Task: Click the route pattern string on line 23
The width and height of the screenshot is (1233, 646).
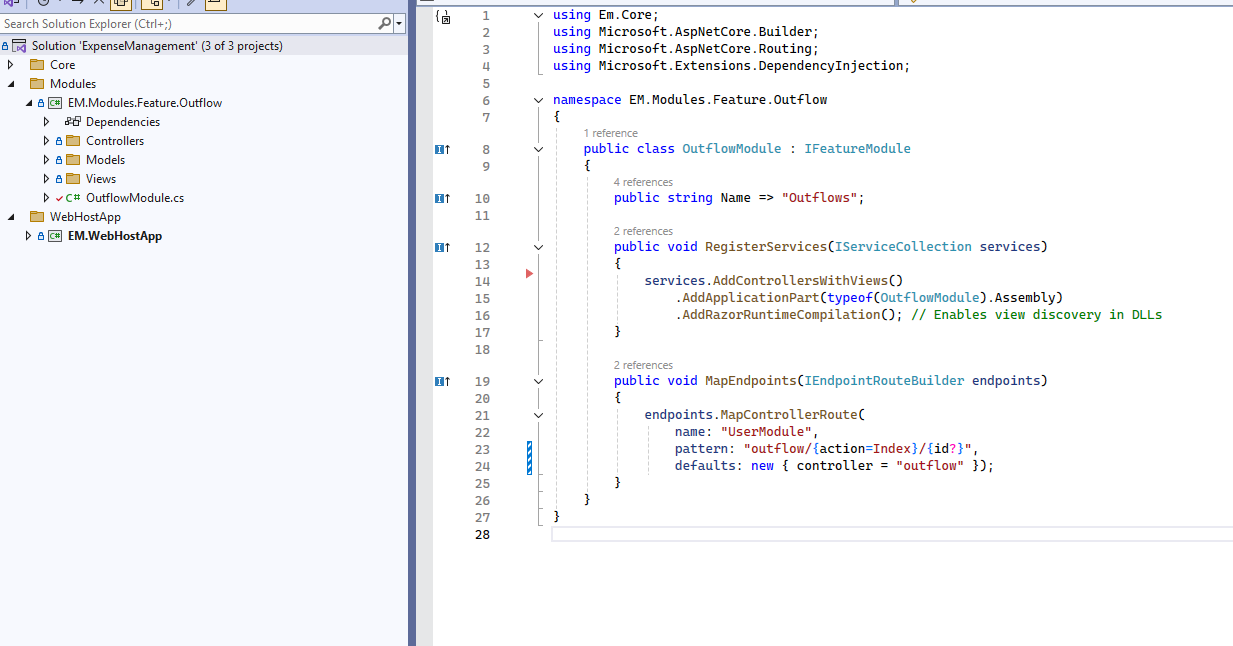Action: (858, 449)
